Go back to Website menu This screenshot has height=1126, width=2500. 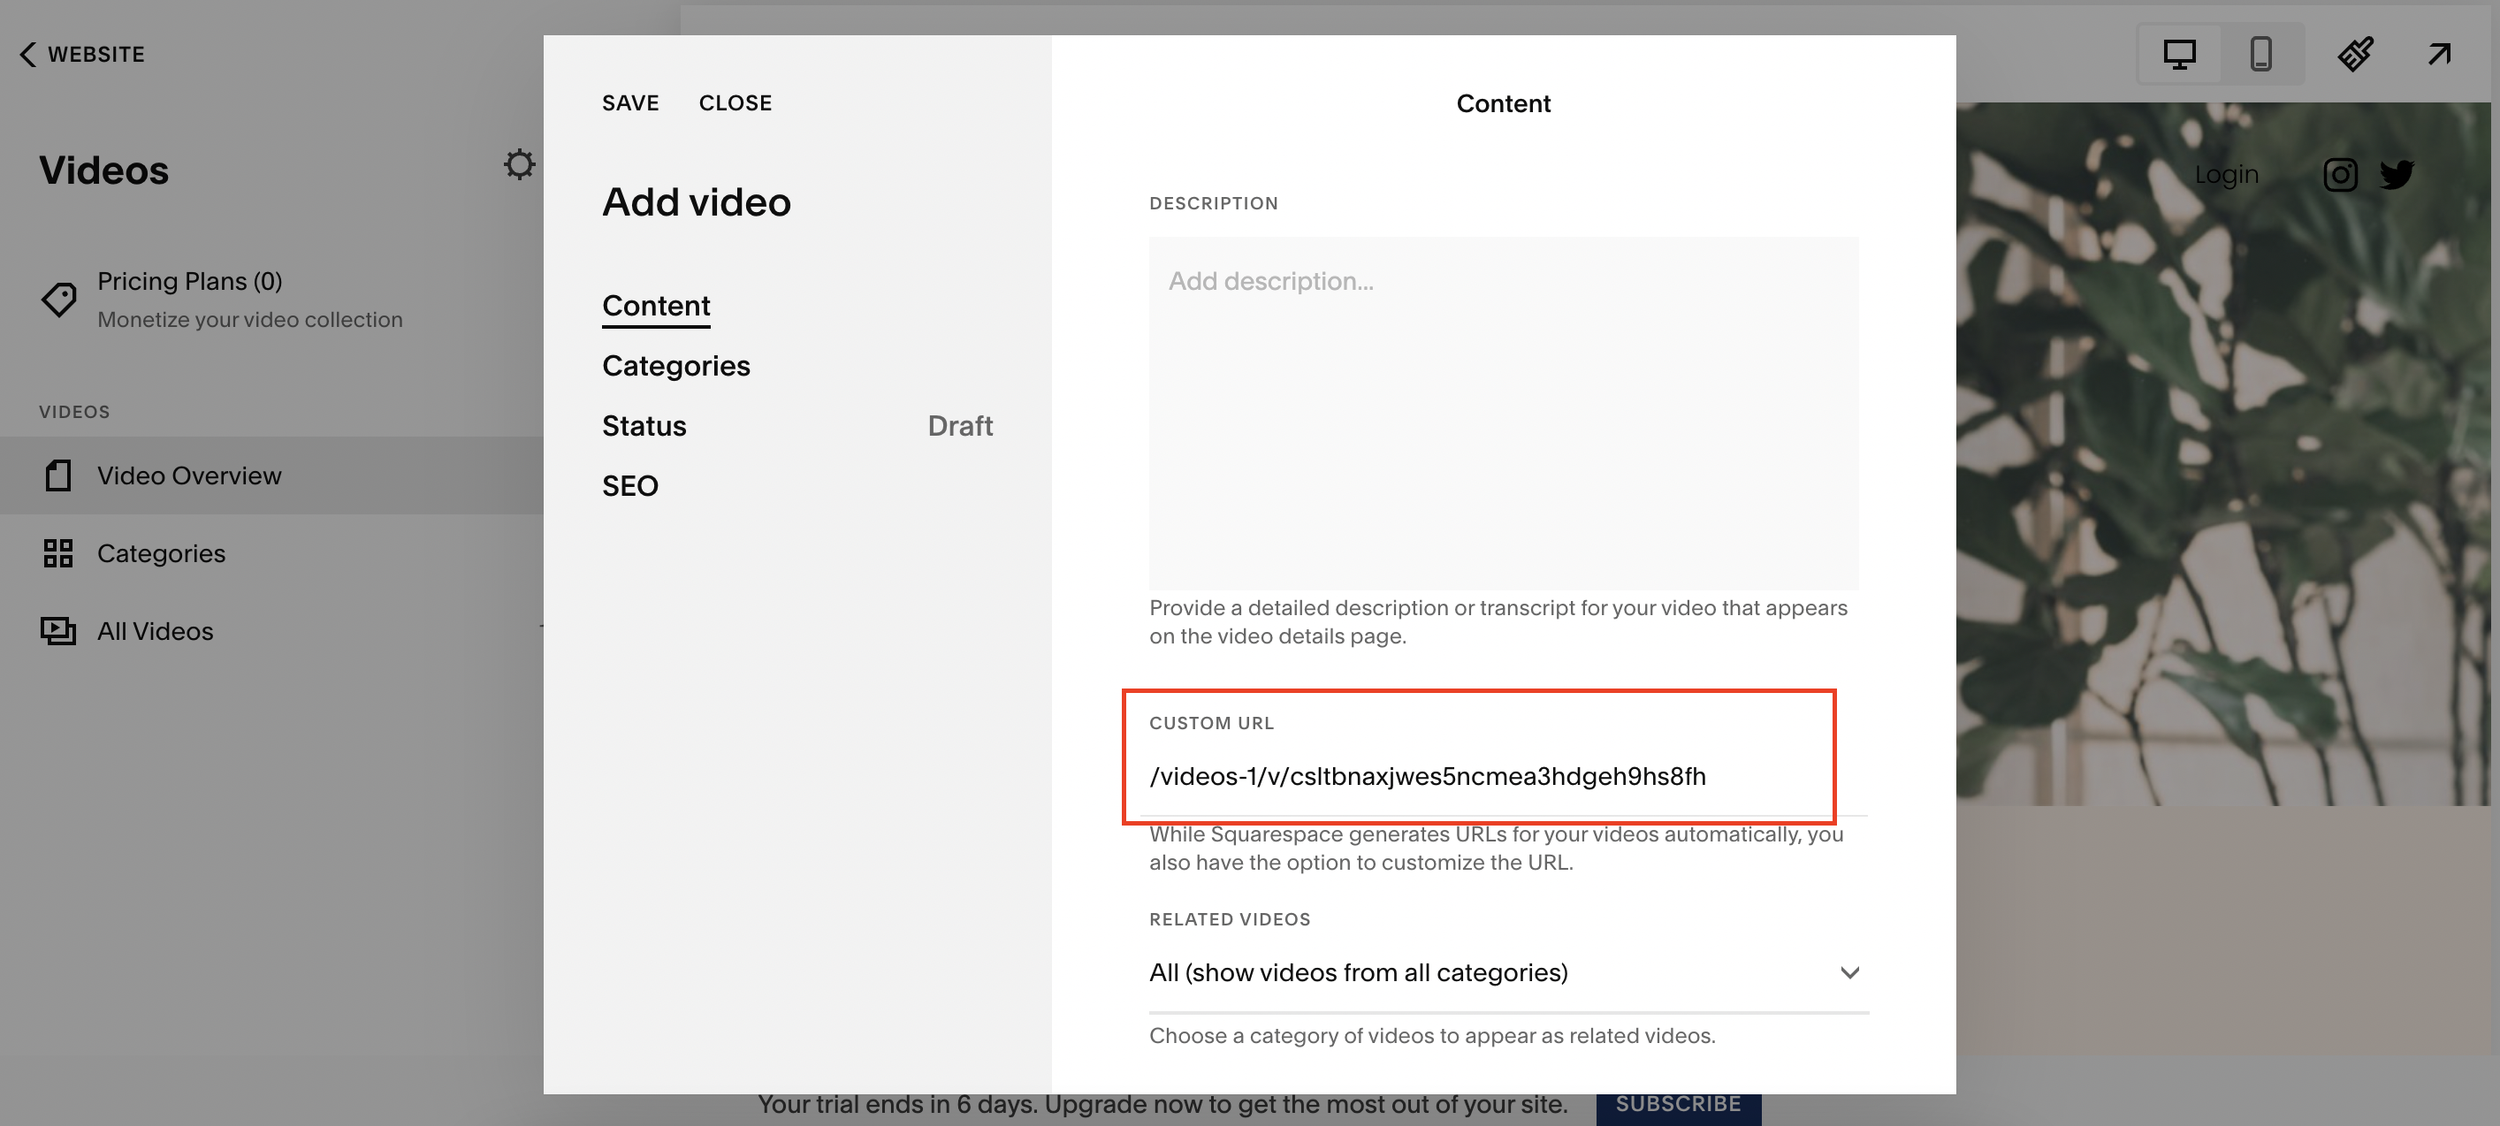point(82,54)
